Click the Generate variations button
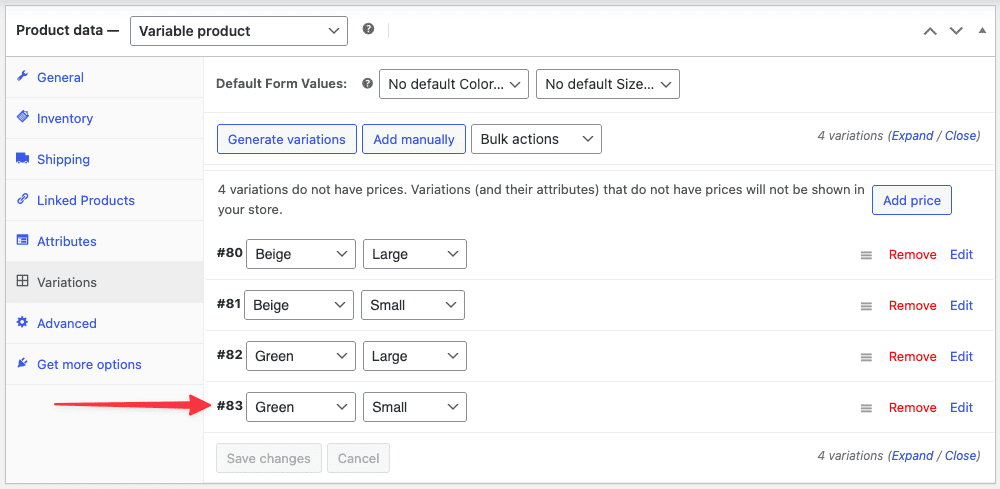The width and height of the screenshot is (1000, 489). pyautogui.click(x=286, y=139)
